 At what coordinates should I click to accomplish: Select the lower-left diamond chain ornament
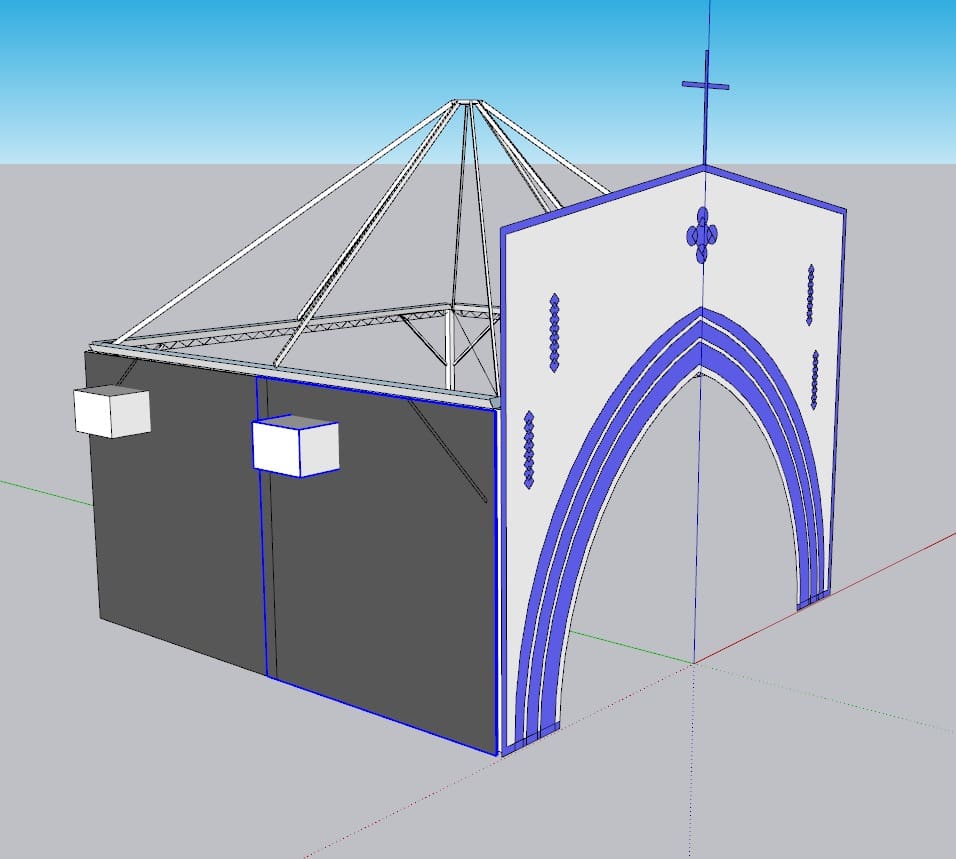click(x=529, y=450)
